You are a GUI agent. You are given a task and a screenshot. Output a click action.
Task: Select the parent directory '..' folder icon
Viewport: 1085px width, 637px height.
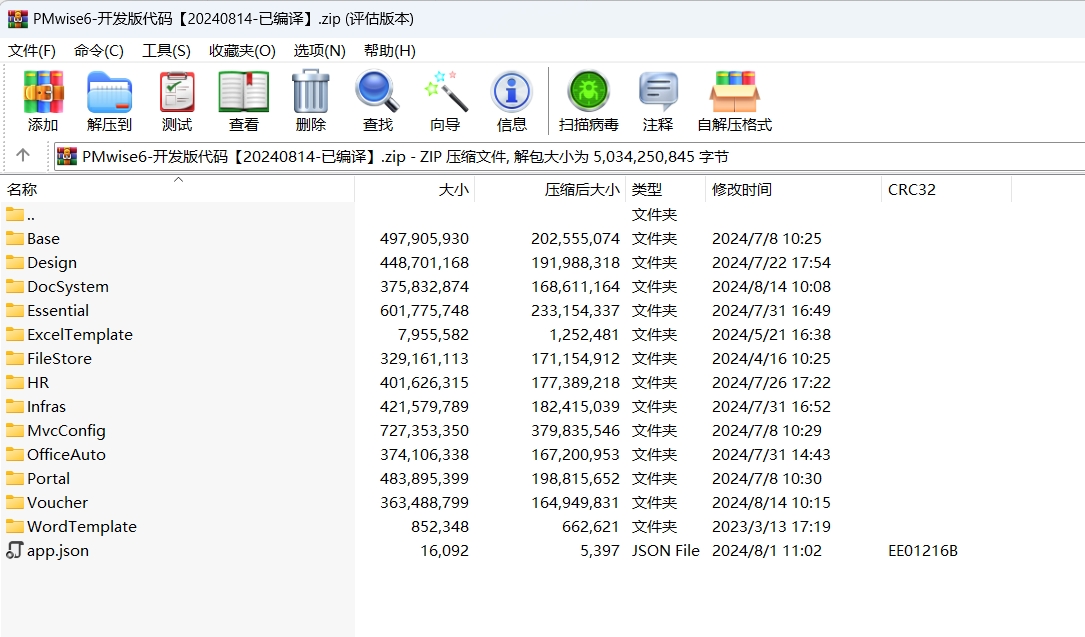15,214
